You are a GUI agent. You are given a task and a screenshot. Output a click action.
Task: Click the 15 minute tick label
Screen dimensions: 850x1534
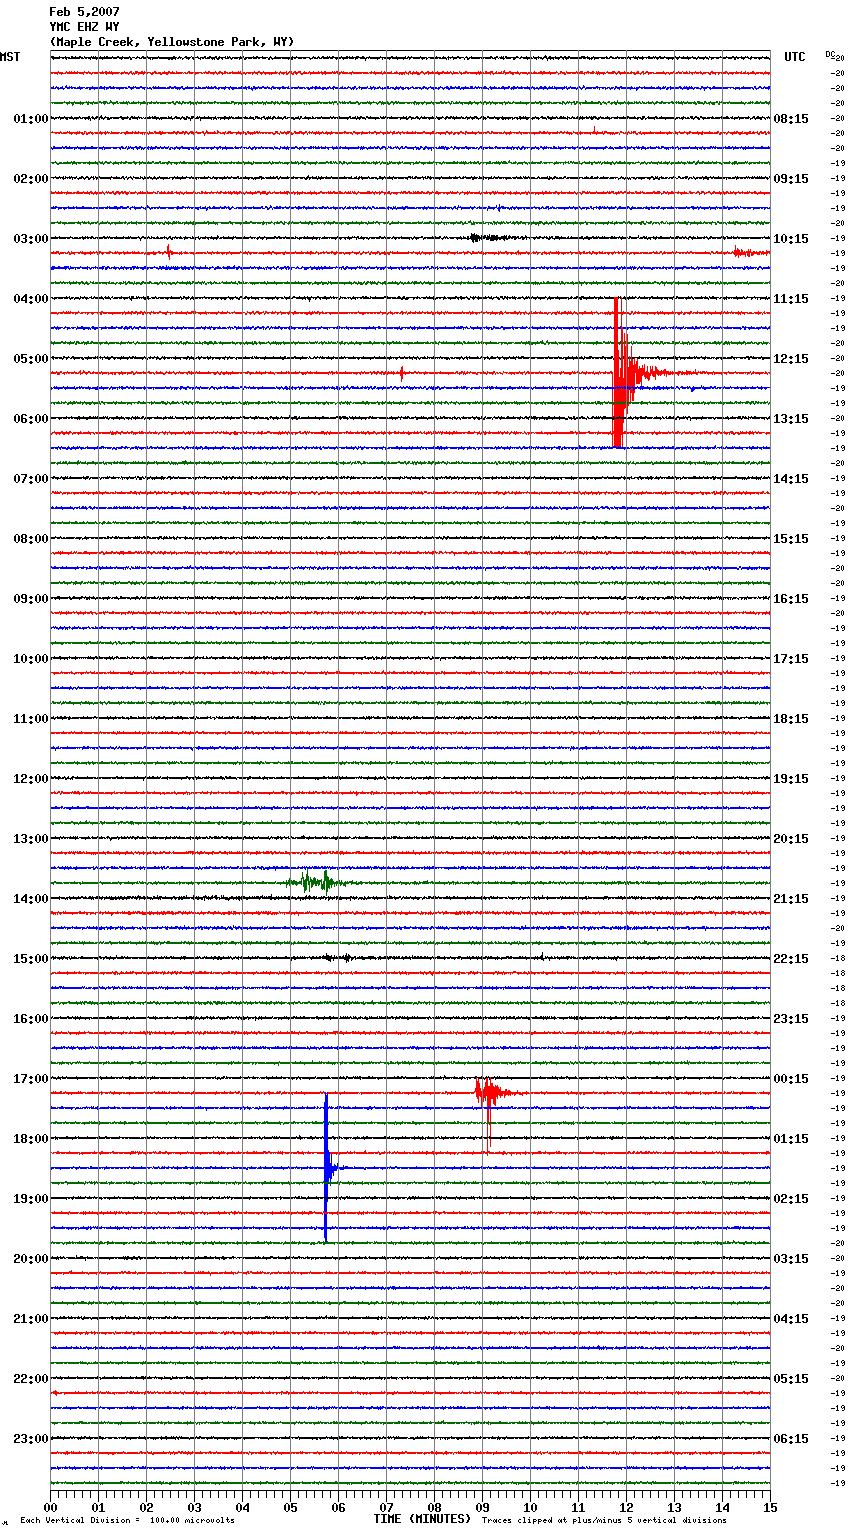(770, 1507)
